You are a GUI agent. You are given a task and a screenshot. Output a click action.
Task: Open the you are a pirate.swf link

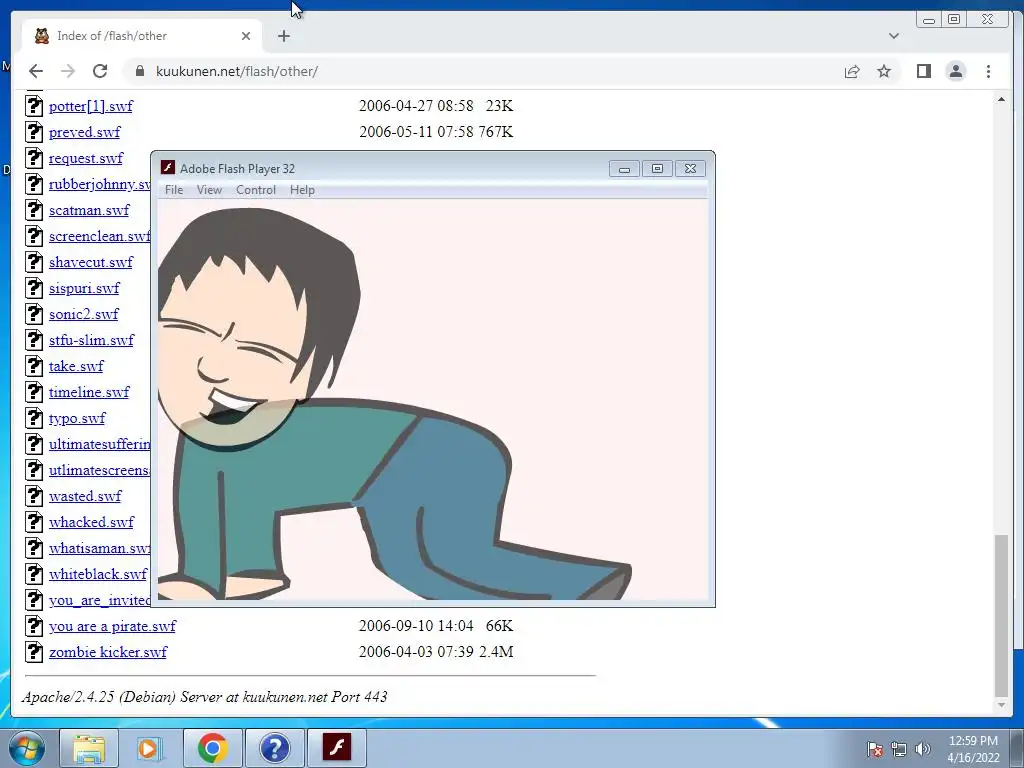pos(112,626)
